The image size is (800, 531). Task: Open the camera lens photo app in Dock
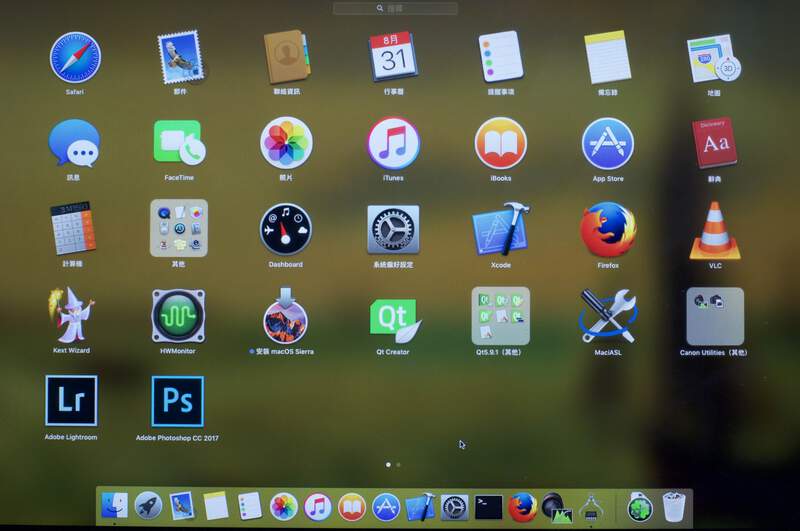pyautogui.click(x=557, y=508)
